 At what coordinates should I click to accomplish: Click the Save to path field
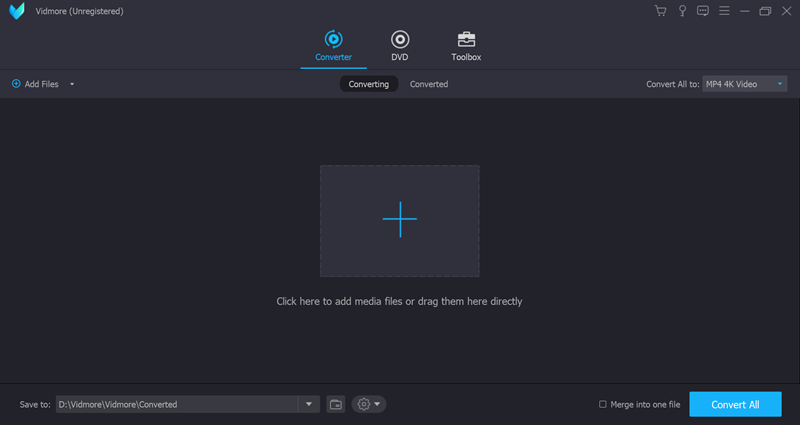click(176, 404)
